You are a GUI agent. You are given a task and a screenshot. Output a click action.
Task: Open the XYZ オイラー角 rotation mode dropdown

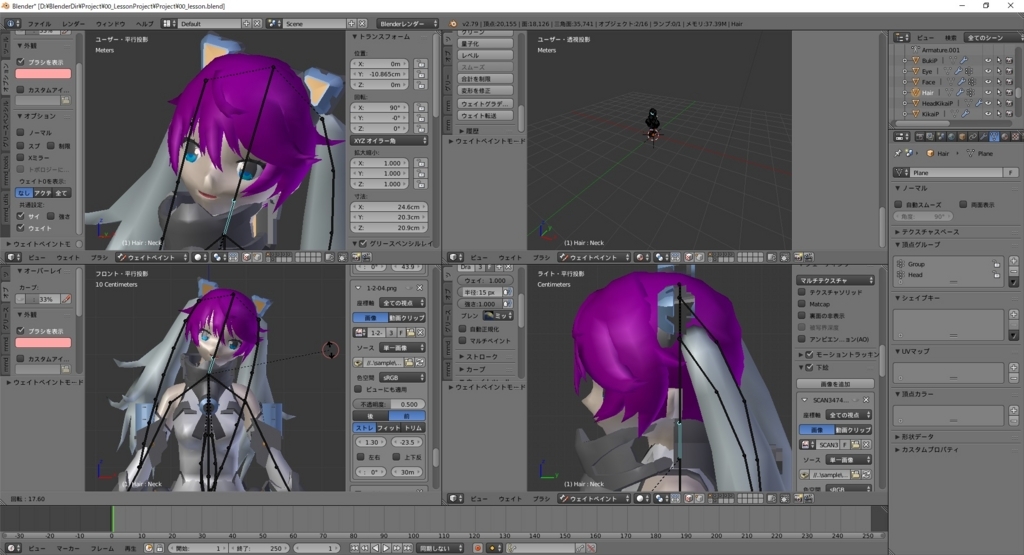[x=390, y=140]
